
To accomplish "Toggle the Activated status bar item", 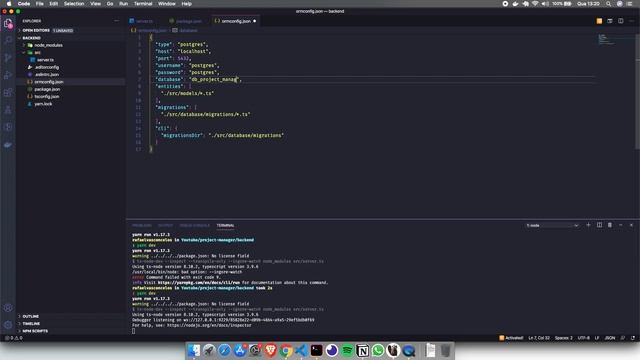I will pos(511,338).
